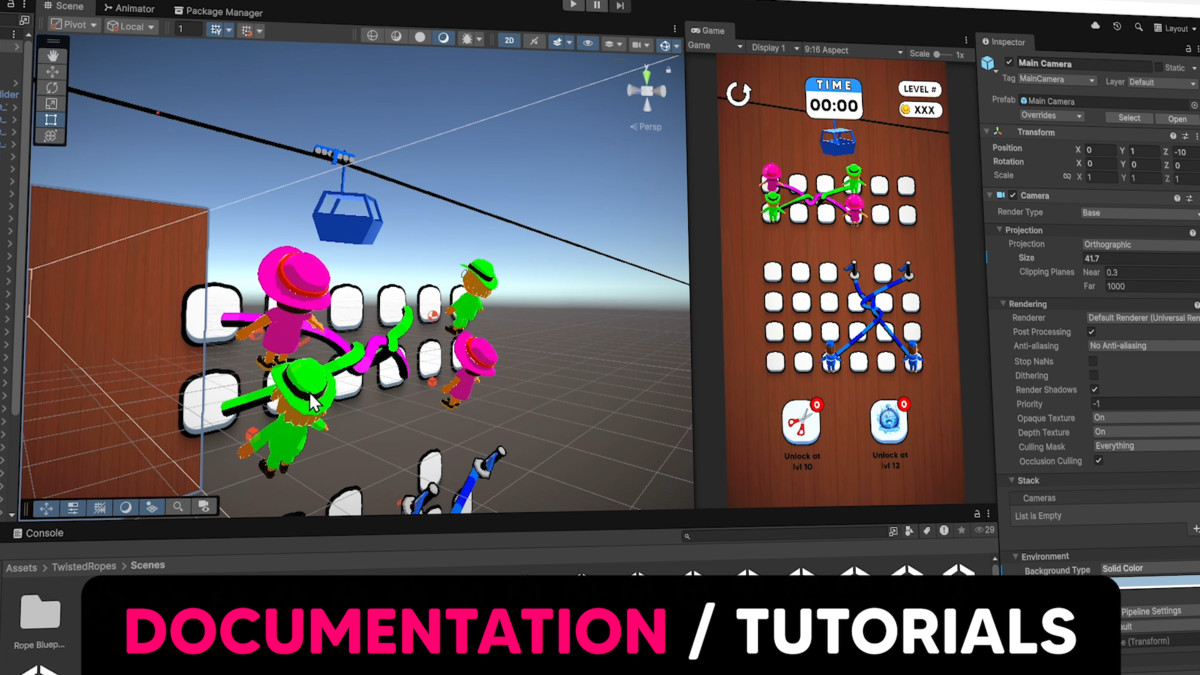1200x675 pixels.
Task: Click the Play button
Action: click(573, 4)
